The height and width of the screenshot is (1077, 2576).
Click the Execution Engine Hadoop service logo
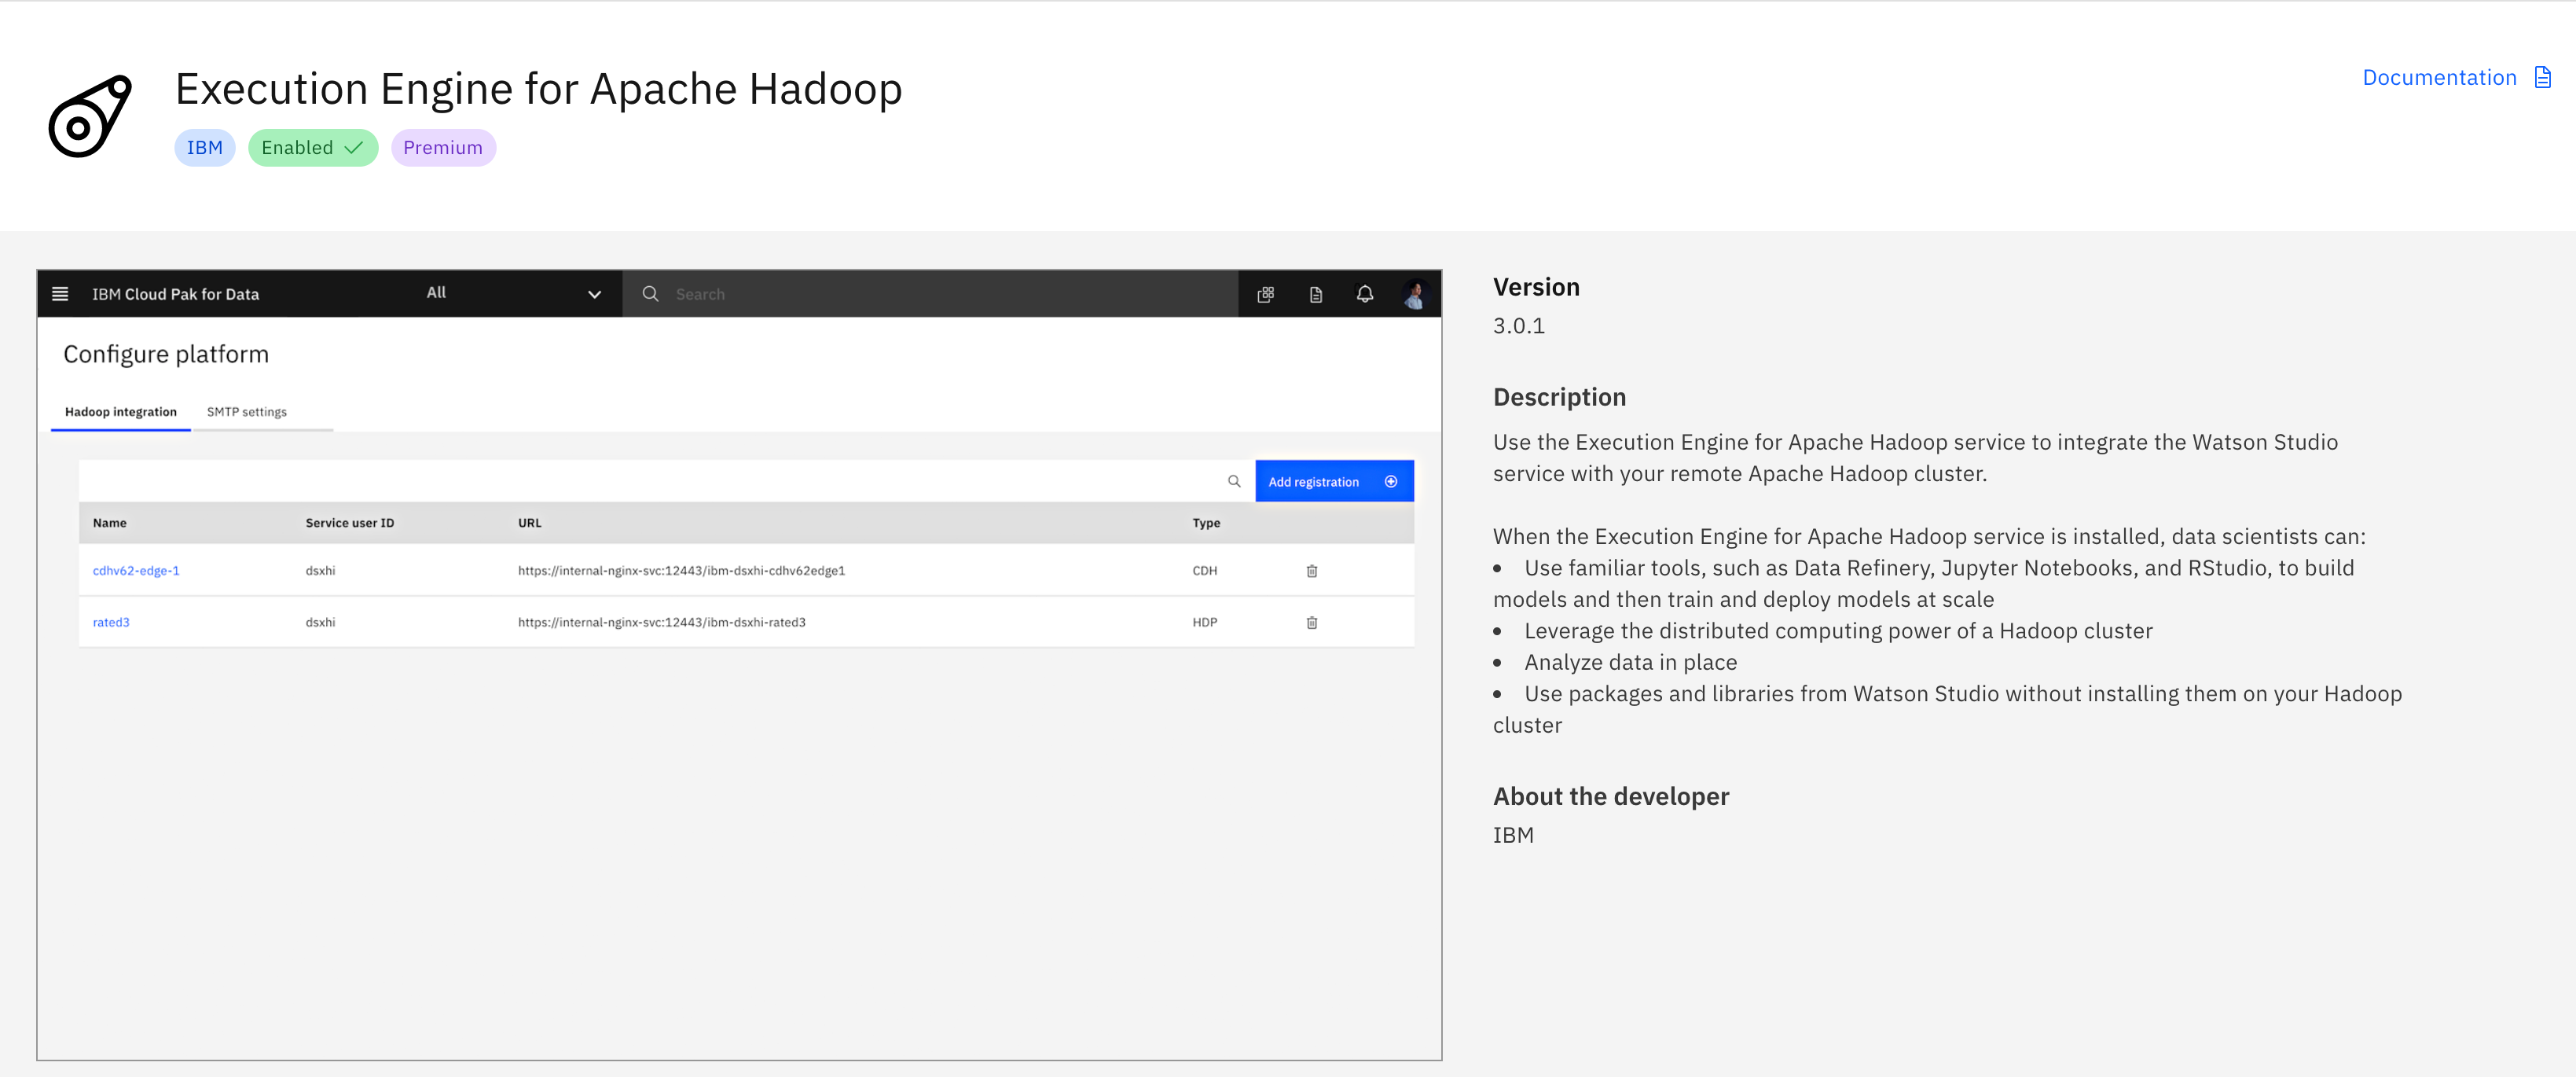point(90,116)
